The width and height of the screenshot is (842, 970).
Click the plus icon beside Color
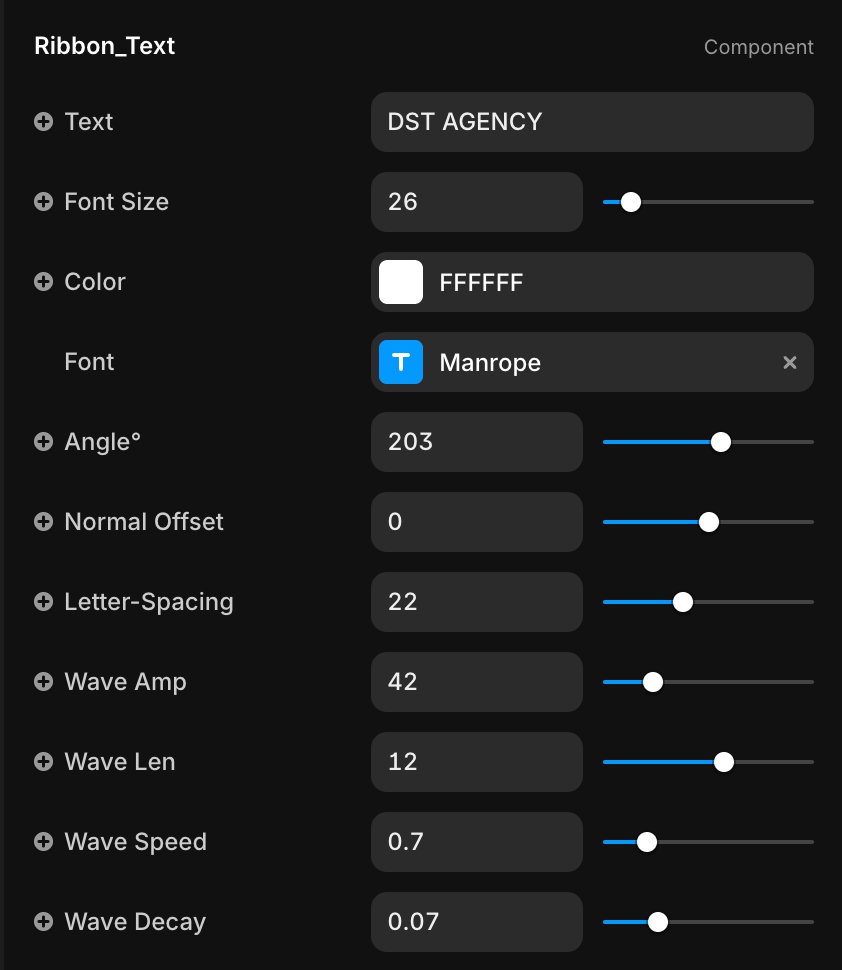click(43, 281)
